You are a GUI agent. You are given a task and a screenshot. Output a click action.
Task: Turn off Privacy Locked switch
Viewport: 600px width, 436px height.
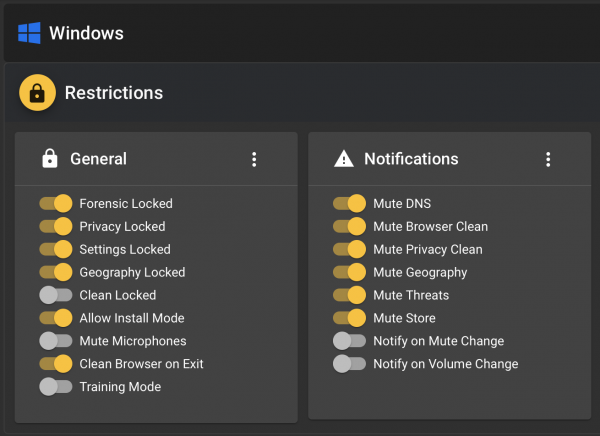click(56, 226)
